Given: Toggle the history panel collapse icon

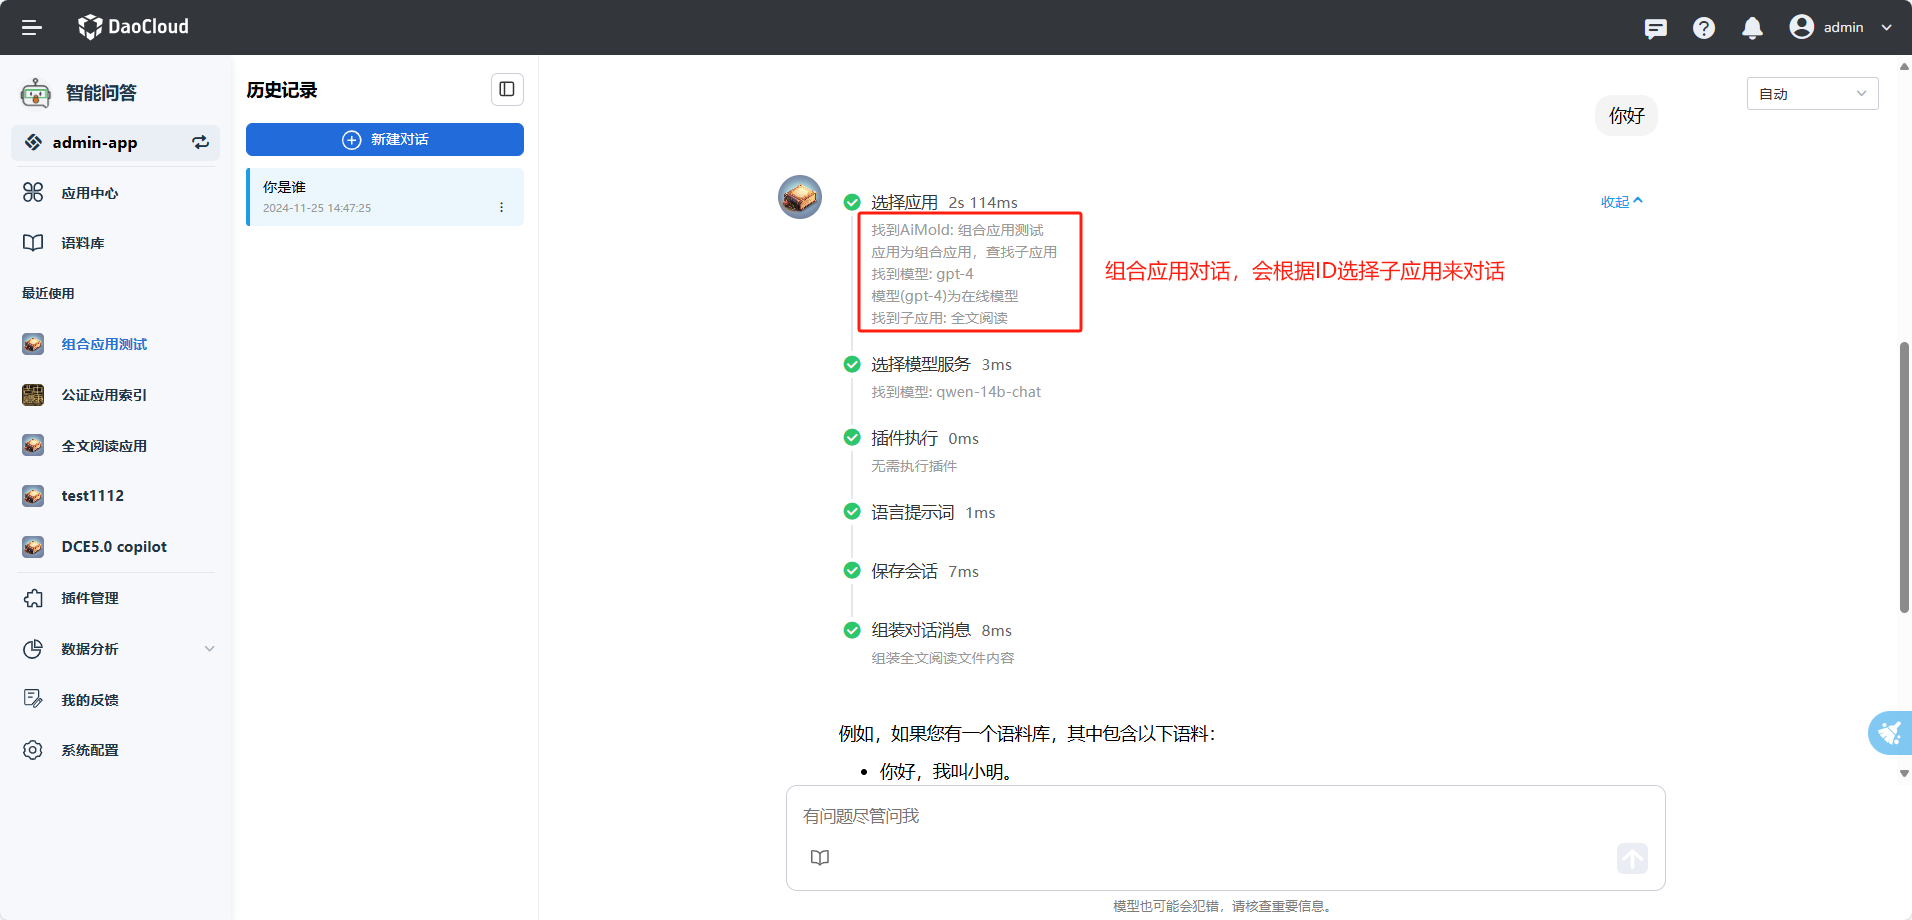Looking at the screenshot, I should [x=507, y=90].
